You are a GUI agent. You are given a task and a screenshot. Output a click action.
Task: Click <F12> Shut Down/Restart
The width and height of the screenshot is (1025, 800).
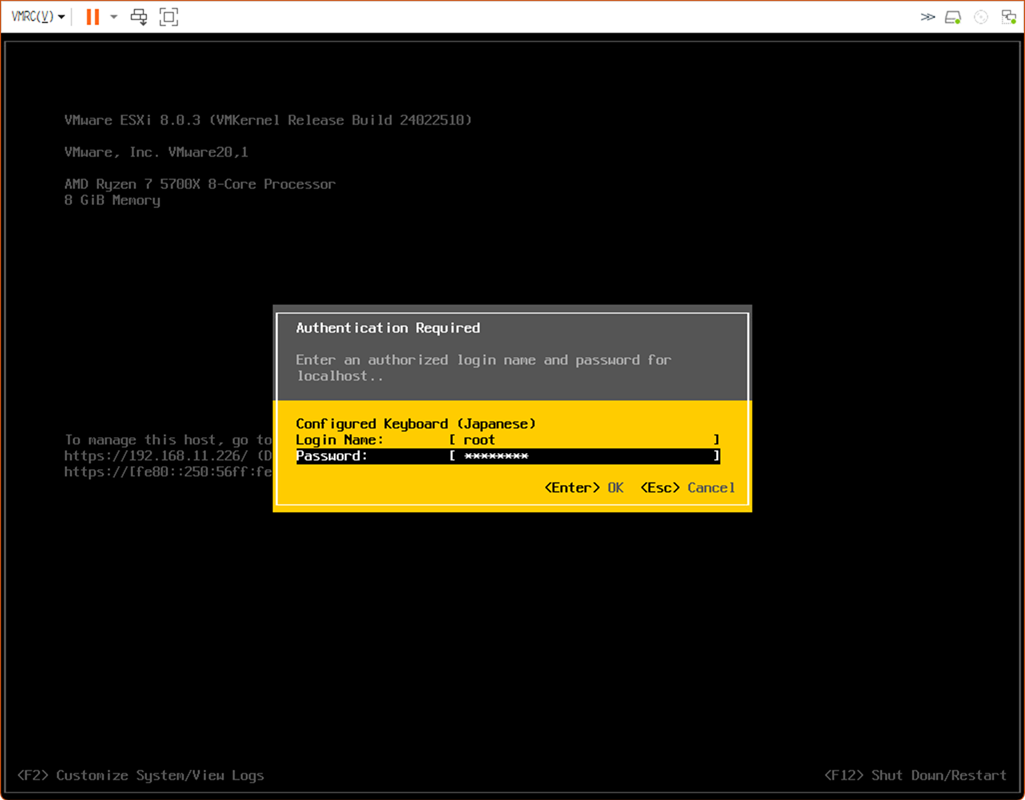tap(915, 775)
